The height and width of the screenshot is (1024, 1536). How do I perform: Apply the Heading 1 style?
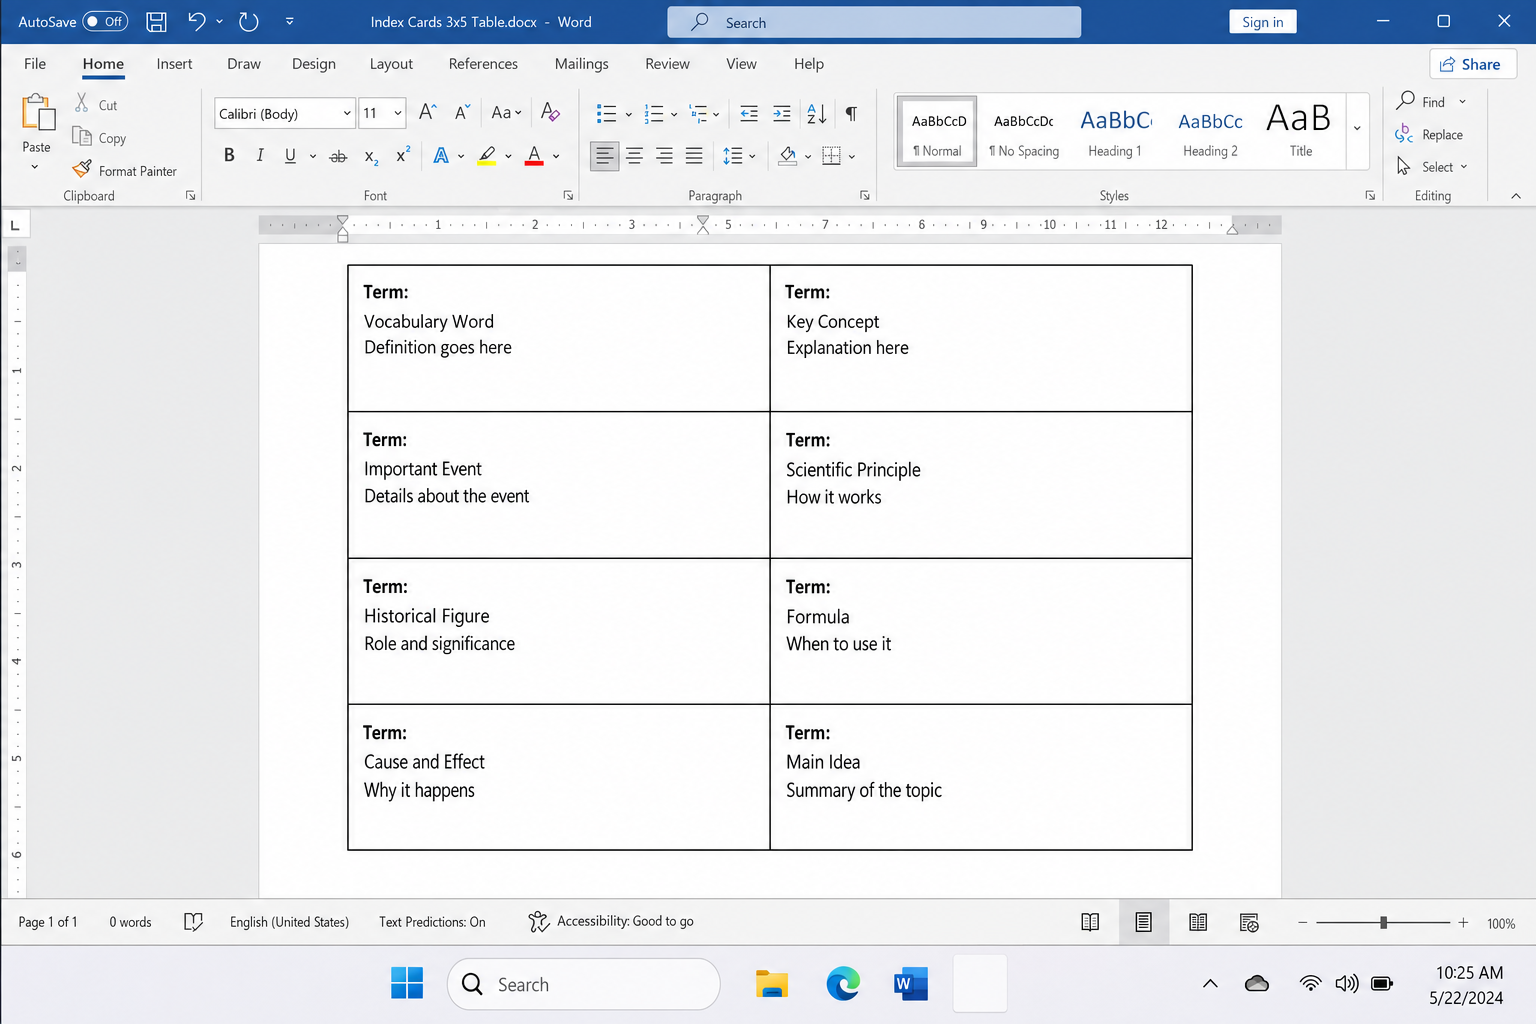1115,130
